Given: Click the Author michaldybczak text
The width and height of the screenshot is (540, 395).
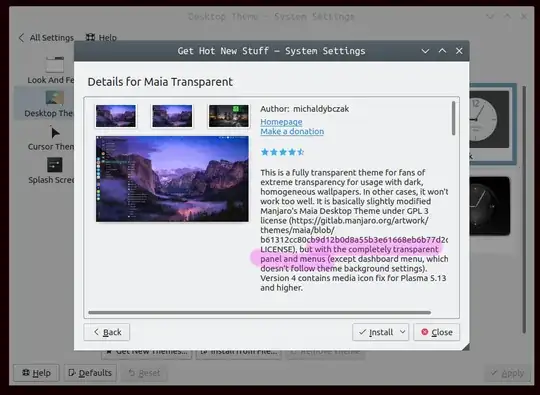Looking at the screenshot, I should (304, 109).
